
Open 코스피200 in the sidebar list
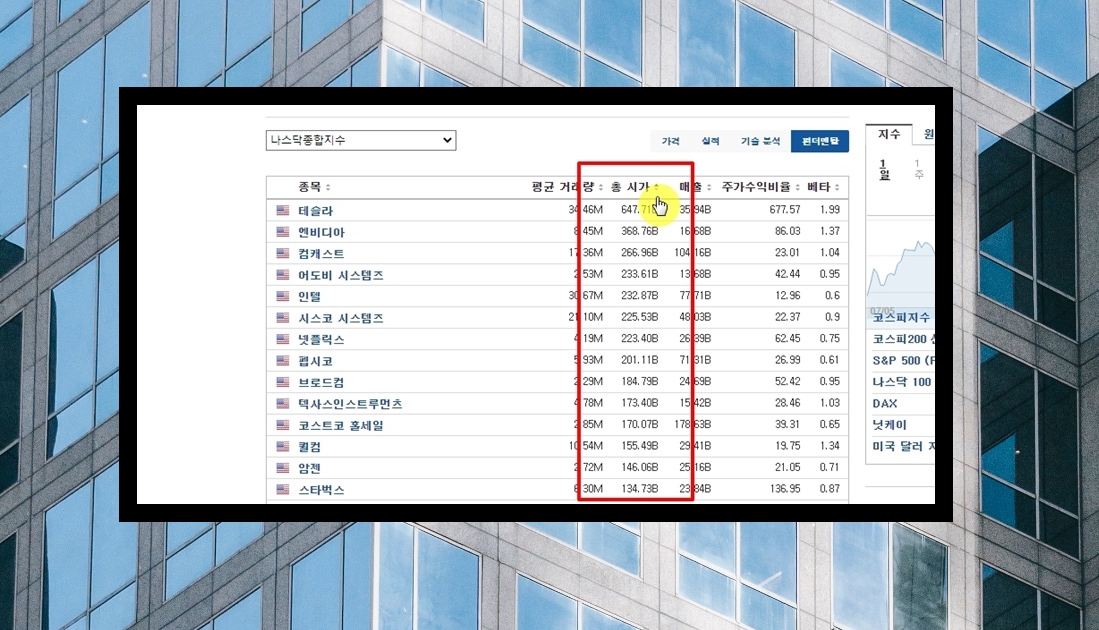pyautogui.click(x=903, y=339)
